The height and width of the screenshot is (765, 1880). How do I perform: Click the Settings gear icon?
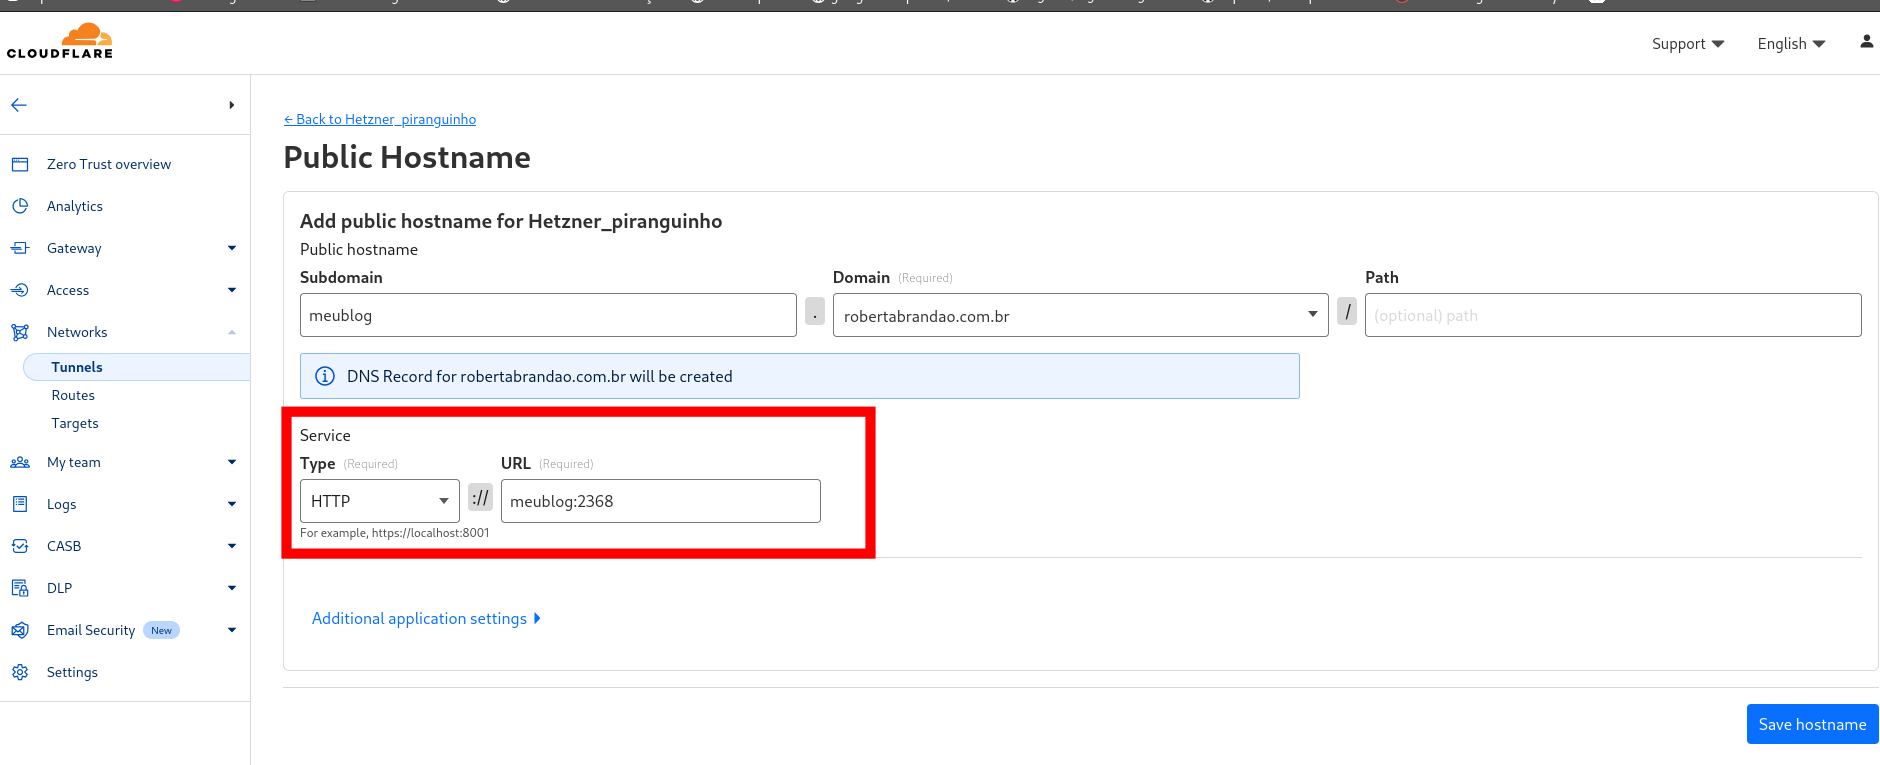click(20, 672)
